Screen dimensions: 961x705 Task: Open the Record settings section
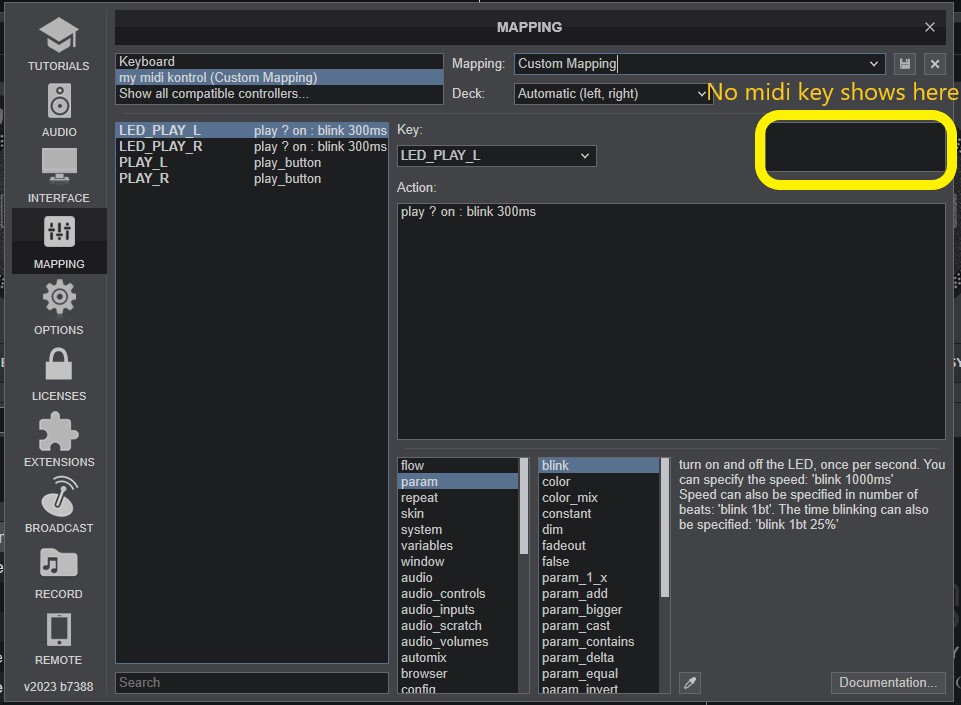pyautogui.click(x=59, y=572)
